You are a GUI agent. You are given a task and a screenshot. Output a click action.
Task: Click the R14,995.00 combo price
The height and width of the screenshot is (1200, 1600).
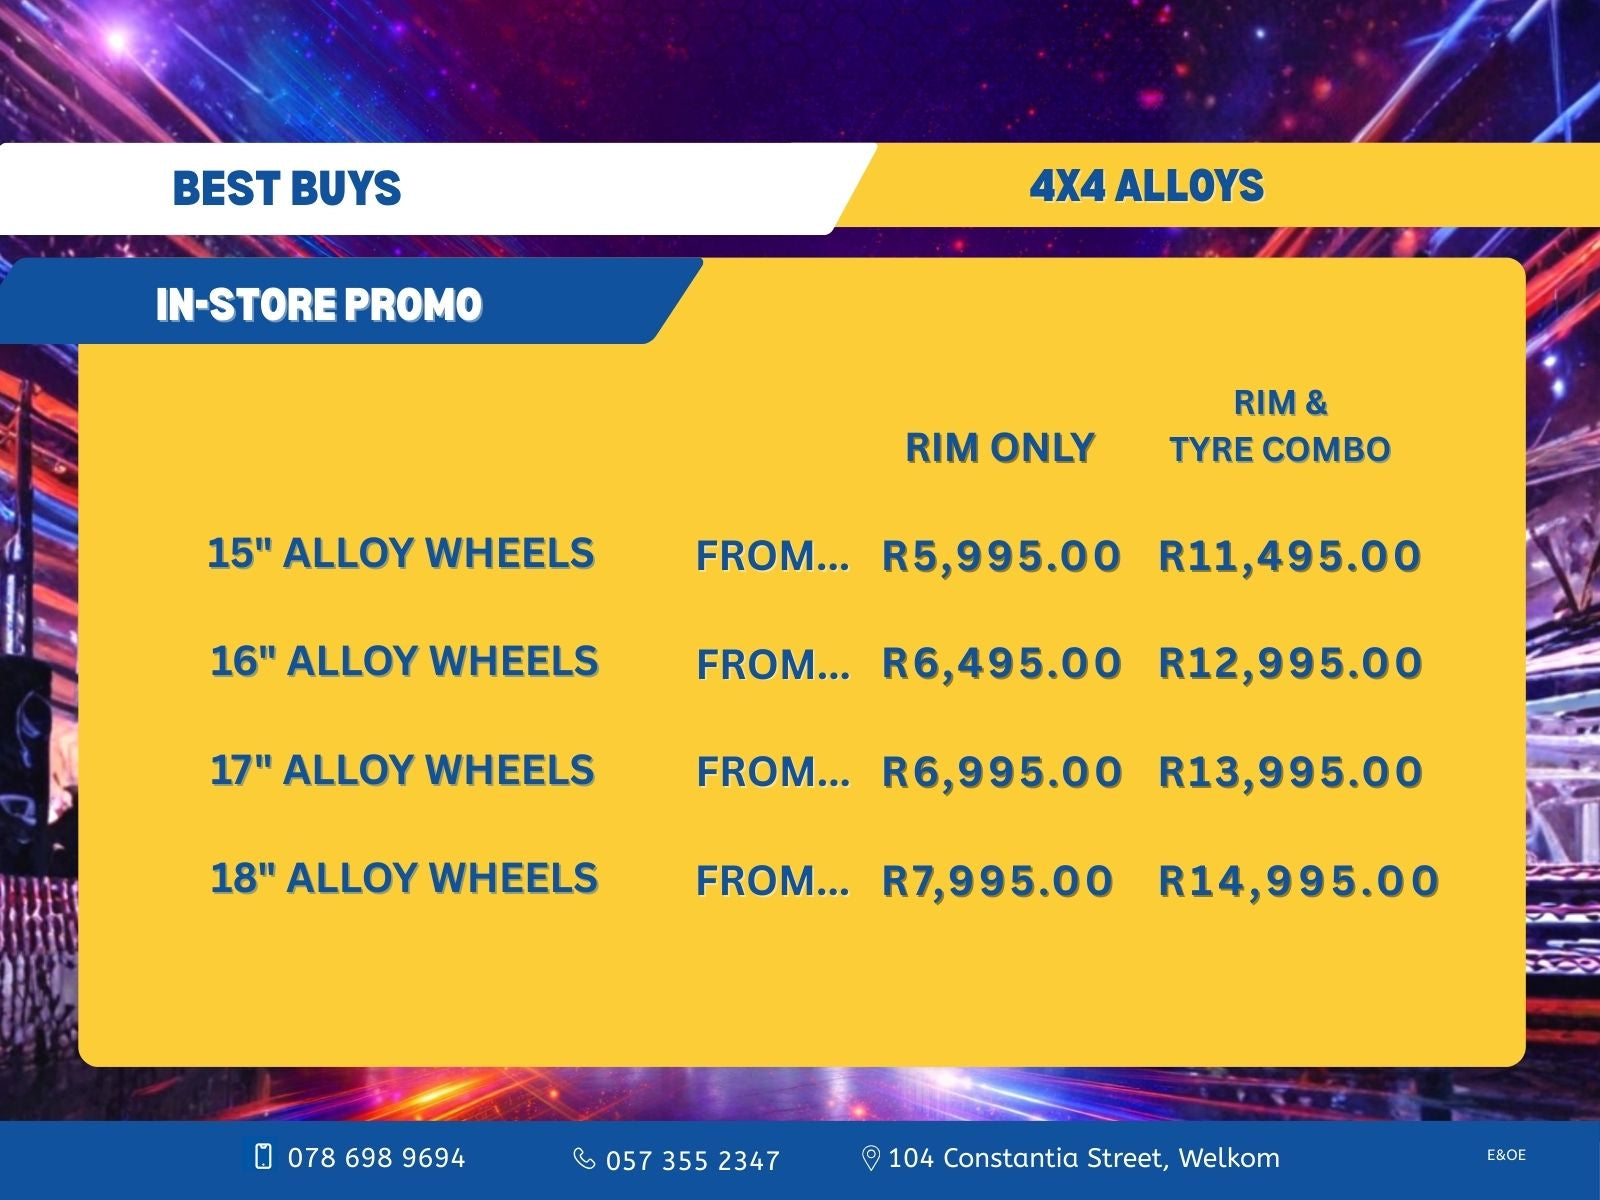click(x=1298, y=881)
